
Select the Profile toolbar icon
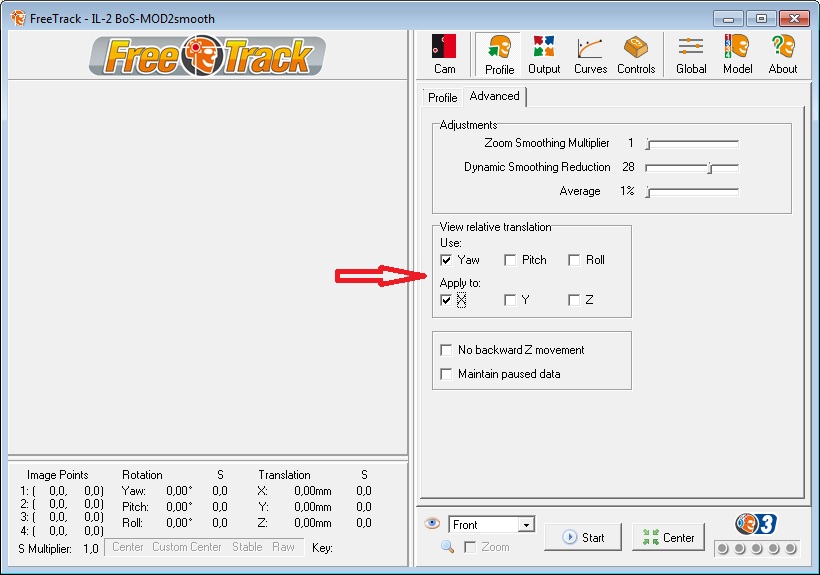point(499,54)
